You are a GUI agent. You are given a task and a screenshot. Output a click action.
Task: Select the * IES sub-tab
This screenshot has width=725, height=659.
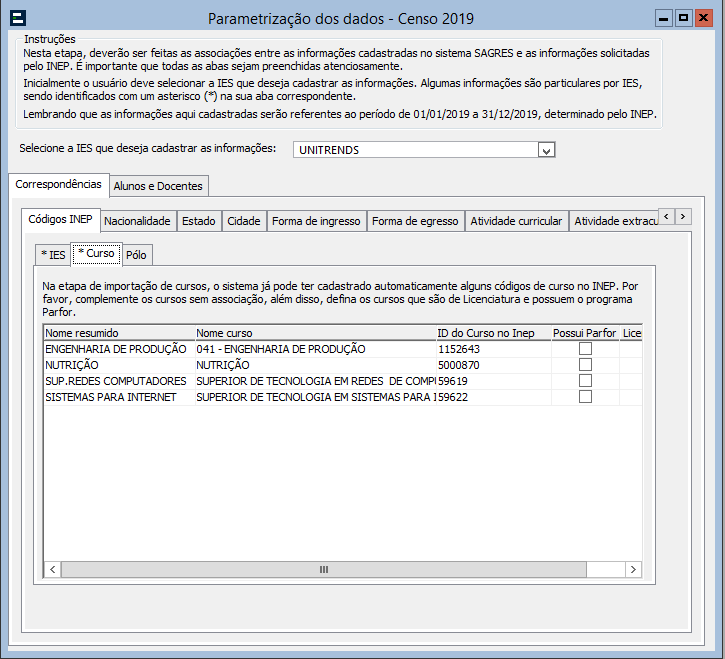point(53,255)
